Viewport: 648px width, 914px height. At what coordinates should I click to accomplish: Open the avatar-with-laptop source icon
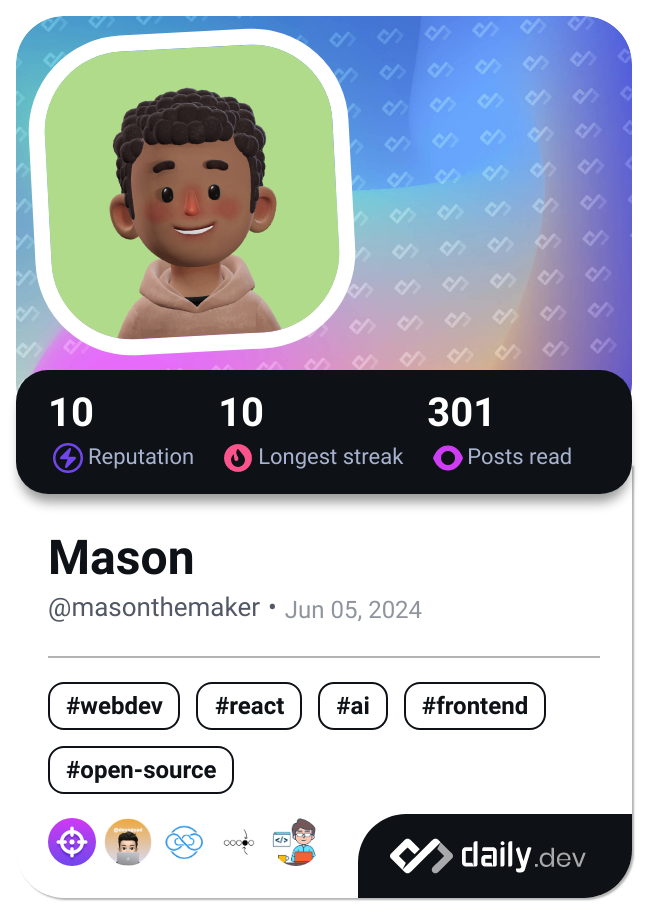pyautogui.click(x=128, y=842)
